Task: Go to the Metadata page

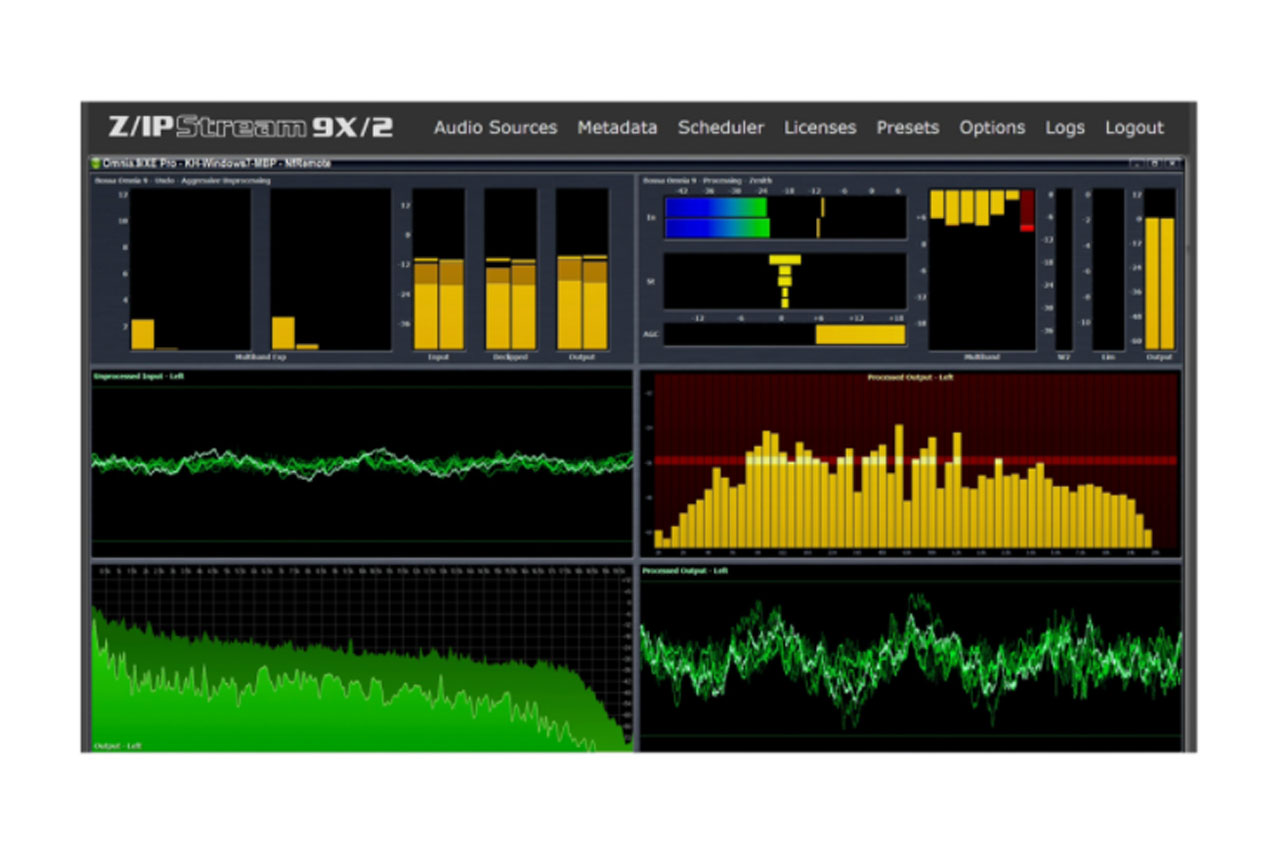Action: (x=617, y=128)
